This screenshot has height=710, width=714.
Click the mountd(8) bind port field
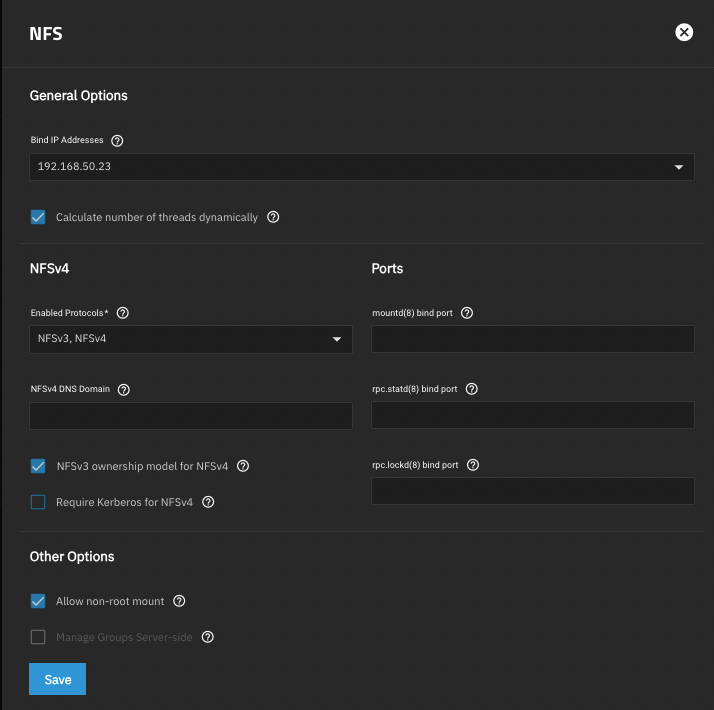click(532, 339)
